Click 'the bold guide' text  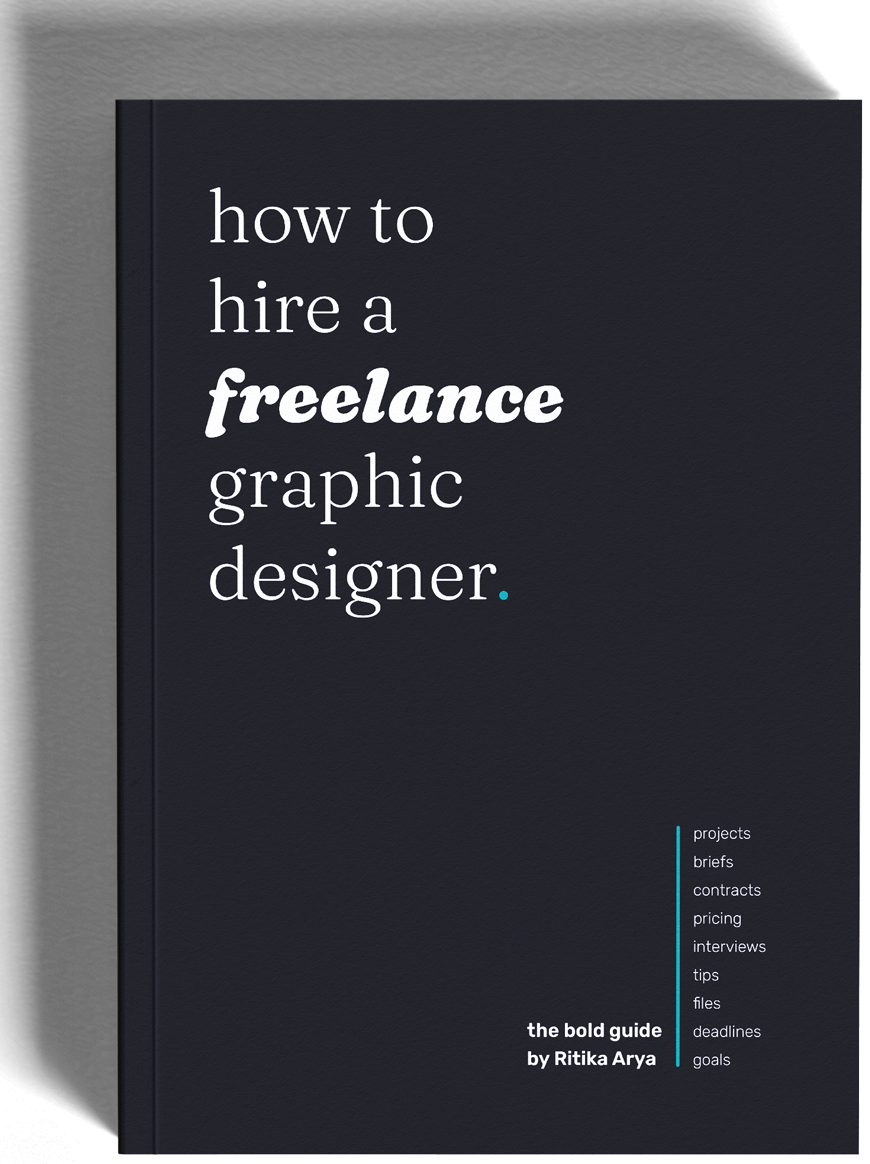click(x=595, y=1030)
